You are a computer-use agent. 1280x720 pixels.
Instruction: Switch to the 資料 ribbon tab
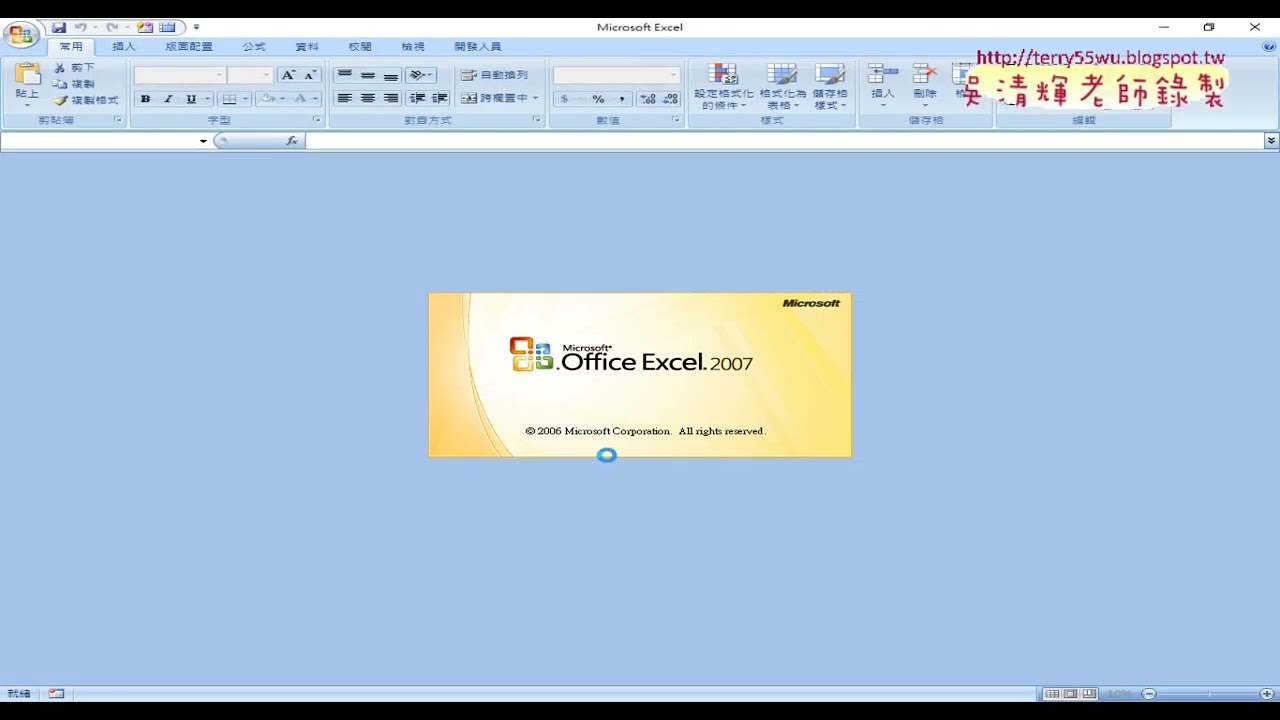307,47
